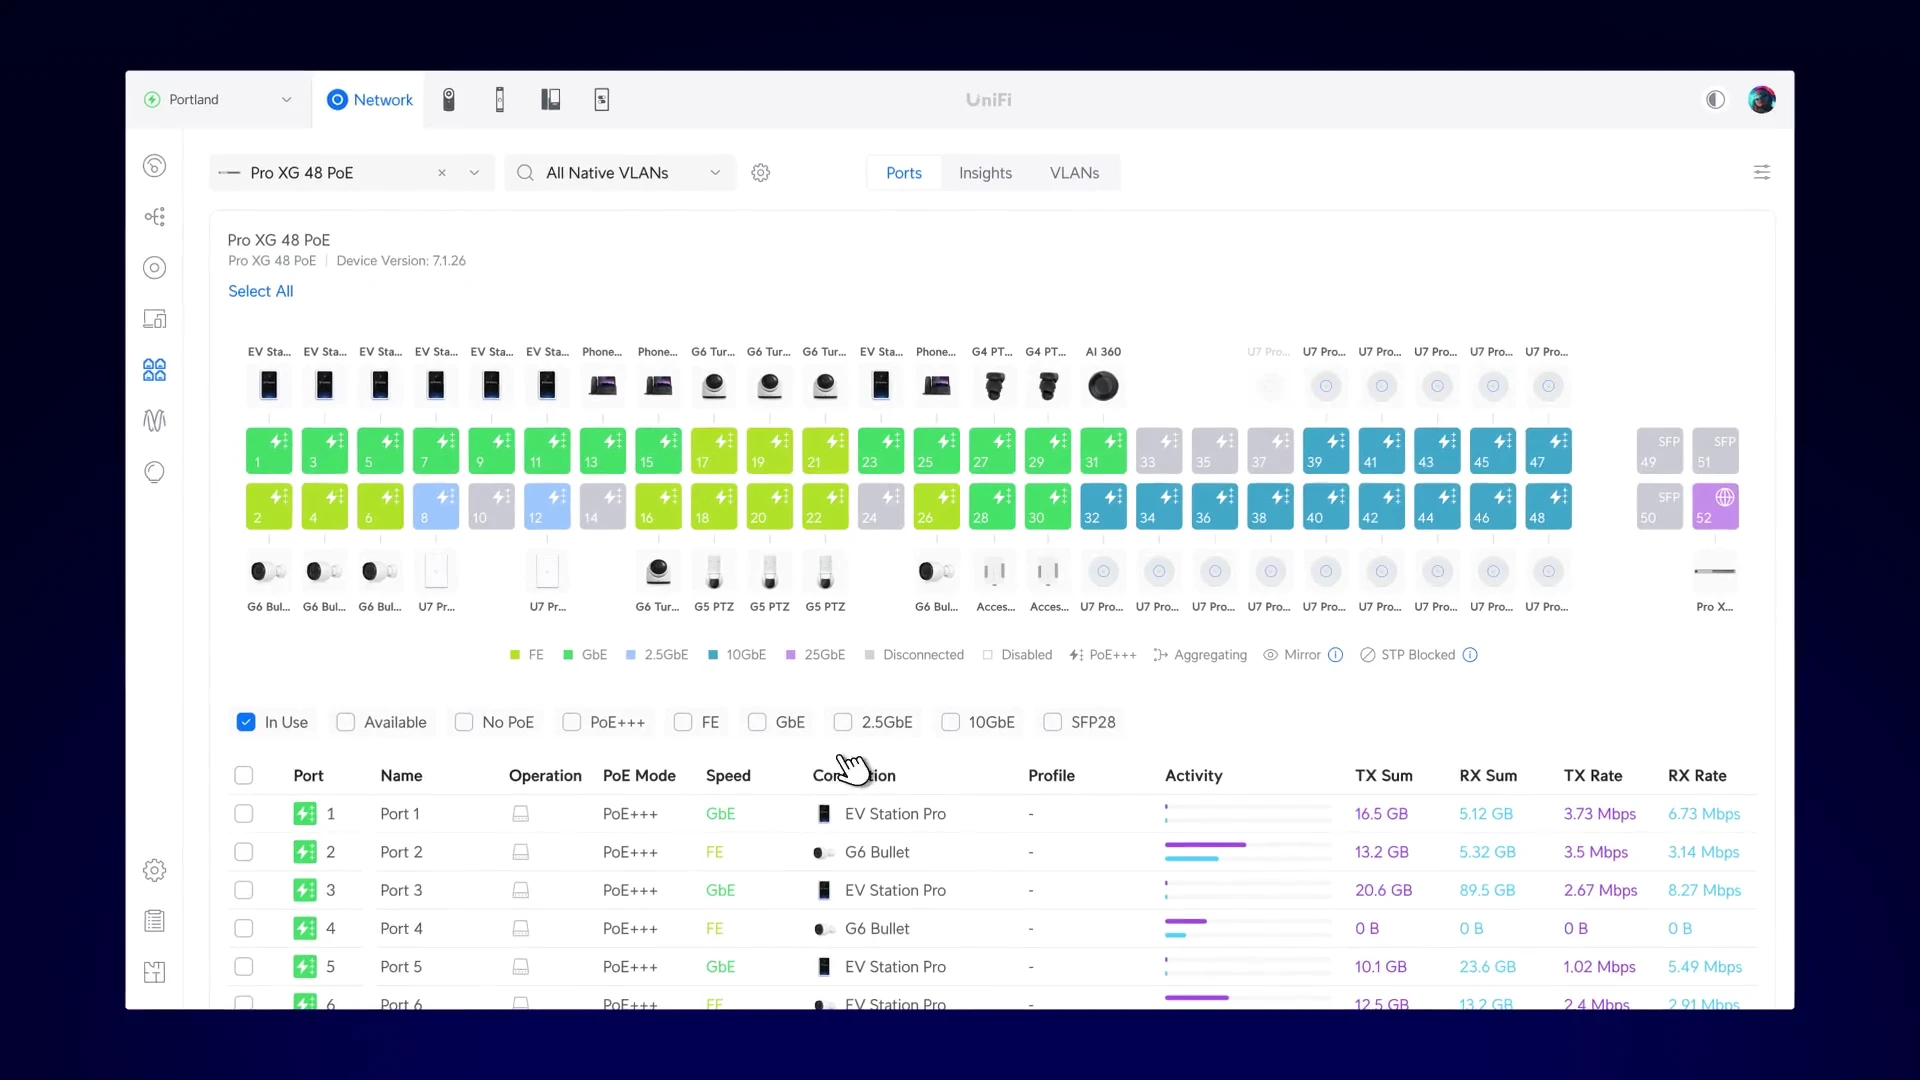
Task: Check the 10GbE speed filter
Action: [x=951, y=722]
